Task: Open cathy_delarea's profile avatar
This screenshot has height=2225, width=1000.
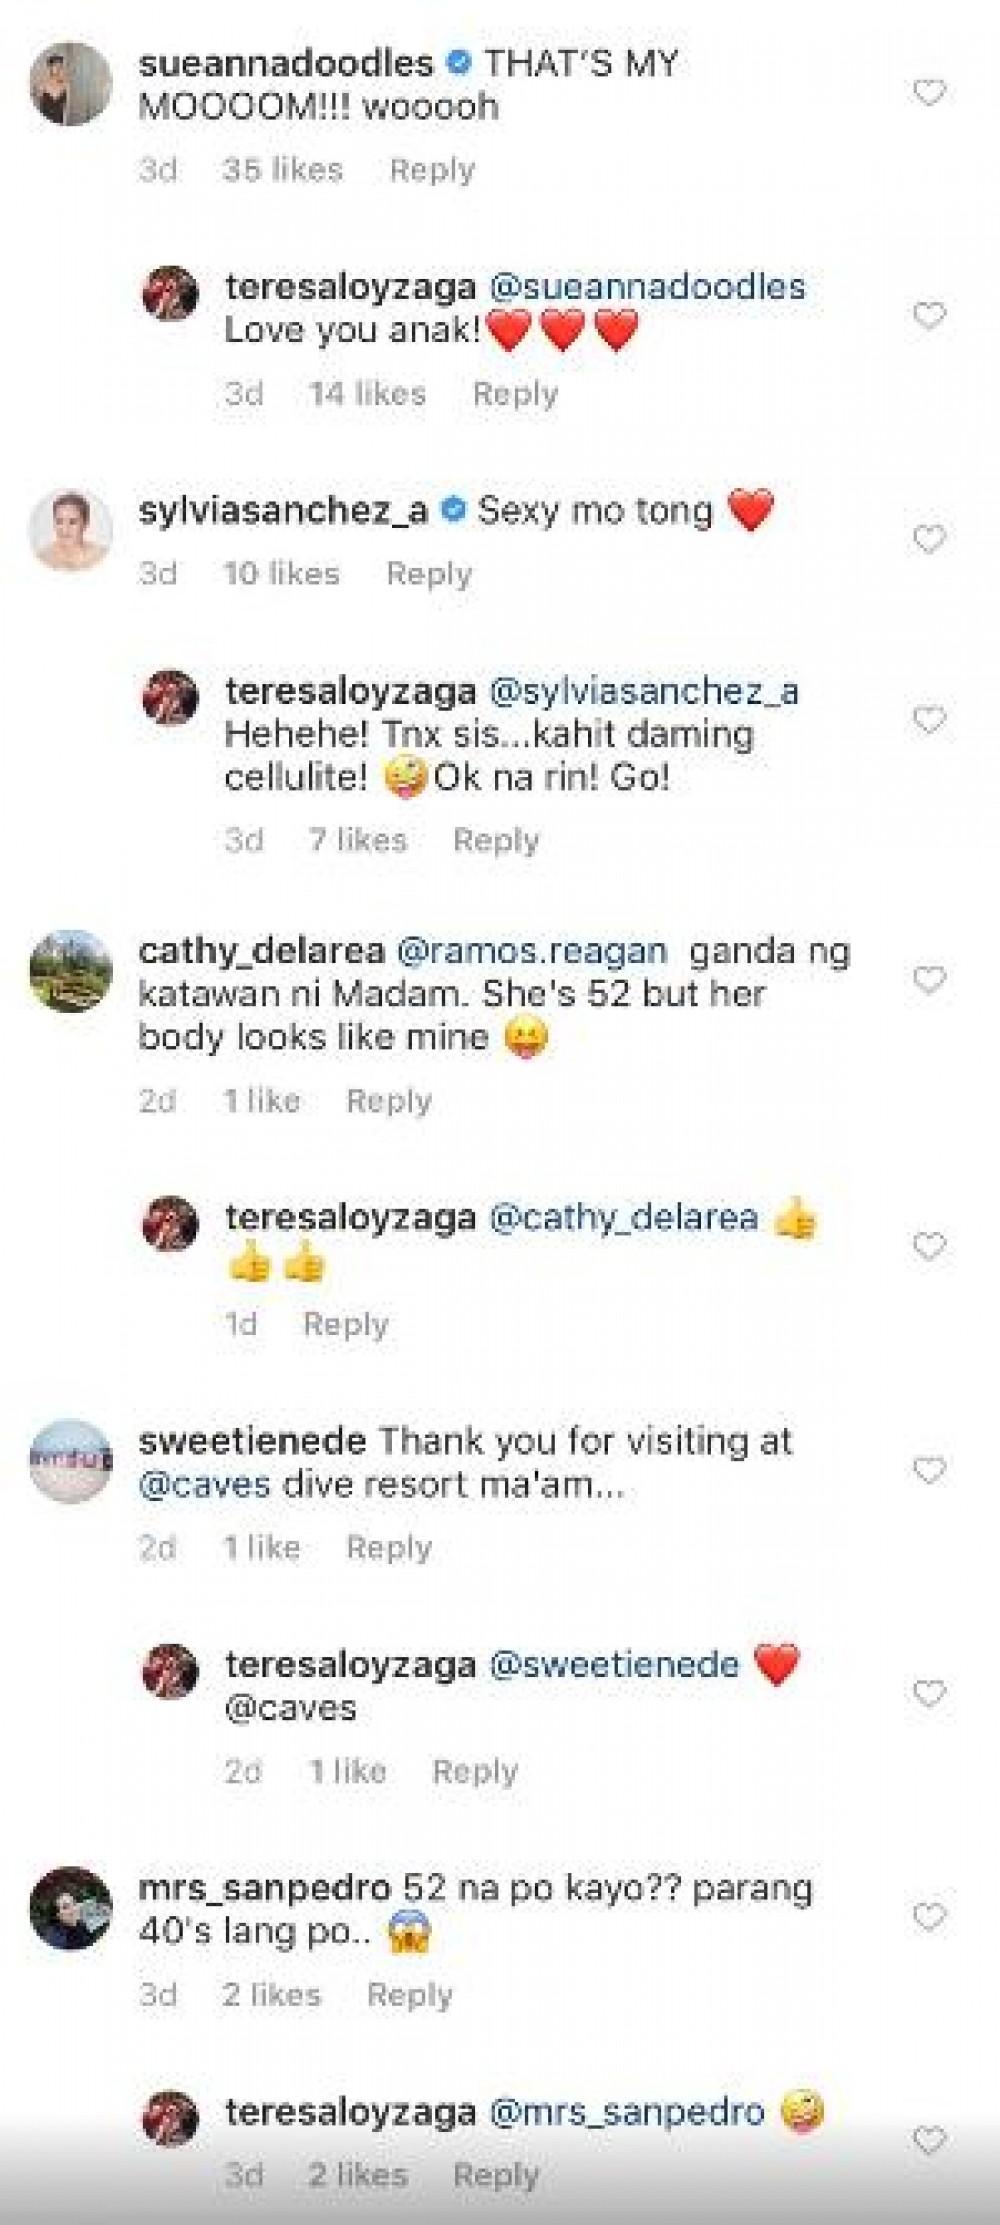Action: pos(69,971)
